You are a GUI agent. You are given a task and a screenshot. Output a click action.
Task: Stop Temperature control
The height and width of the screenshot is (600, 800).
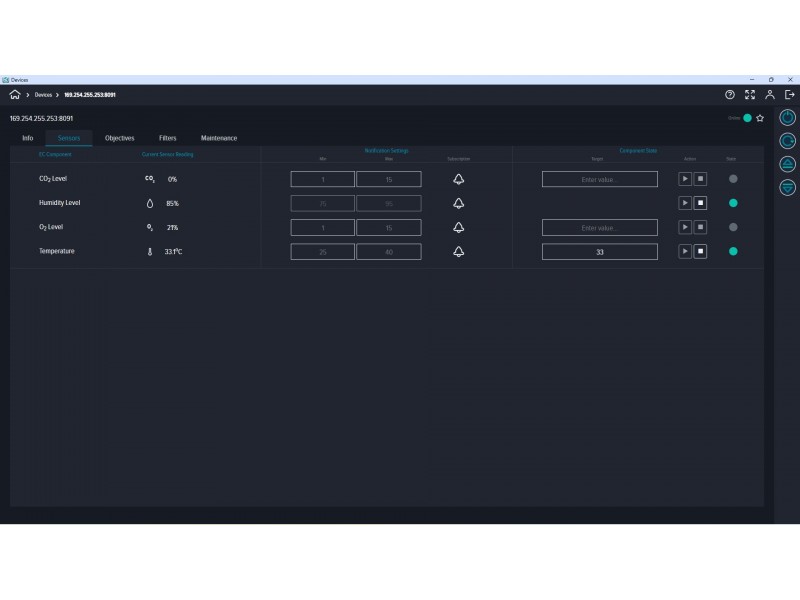(700, 251)
